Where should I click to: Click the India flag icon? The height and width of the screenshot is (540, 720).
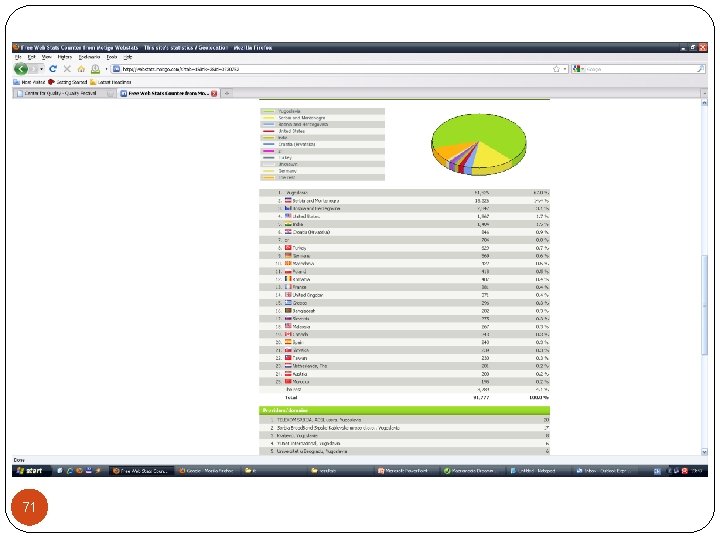[288, 224]
